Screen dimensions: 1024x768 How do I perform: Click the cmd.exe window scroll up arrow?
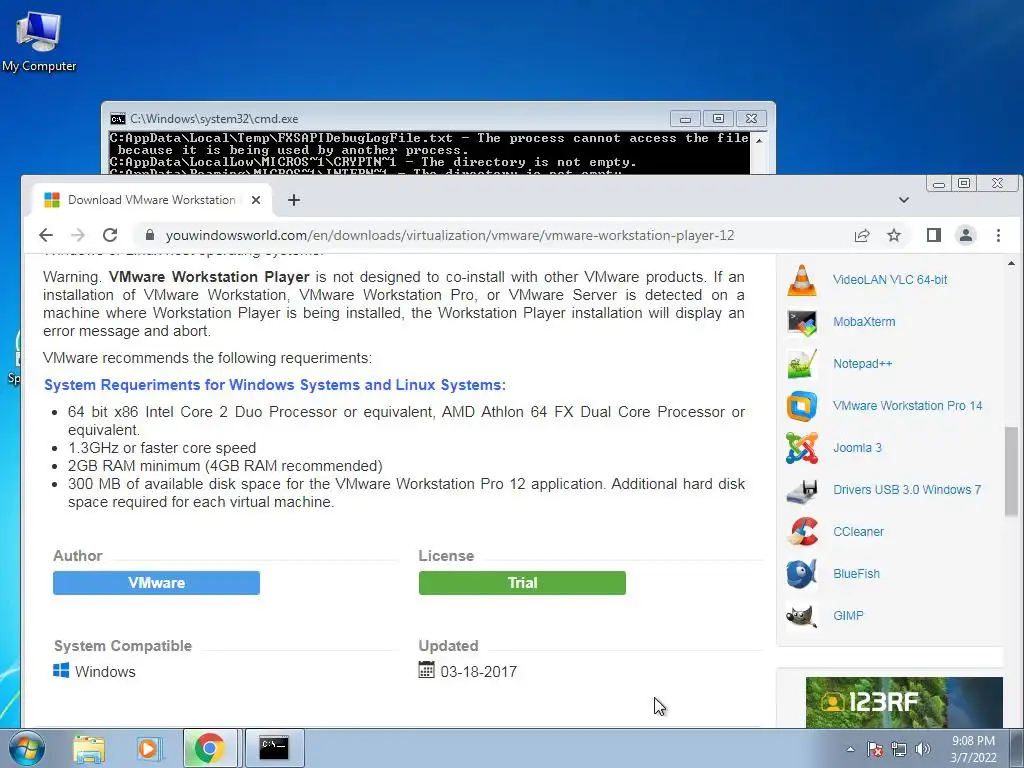pos(759,140)
